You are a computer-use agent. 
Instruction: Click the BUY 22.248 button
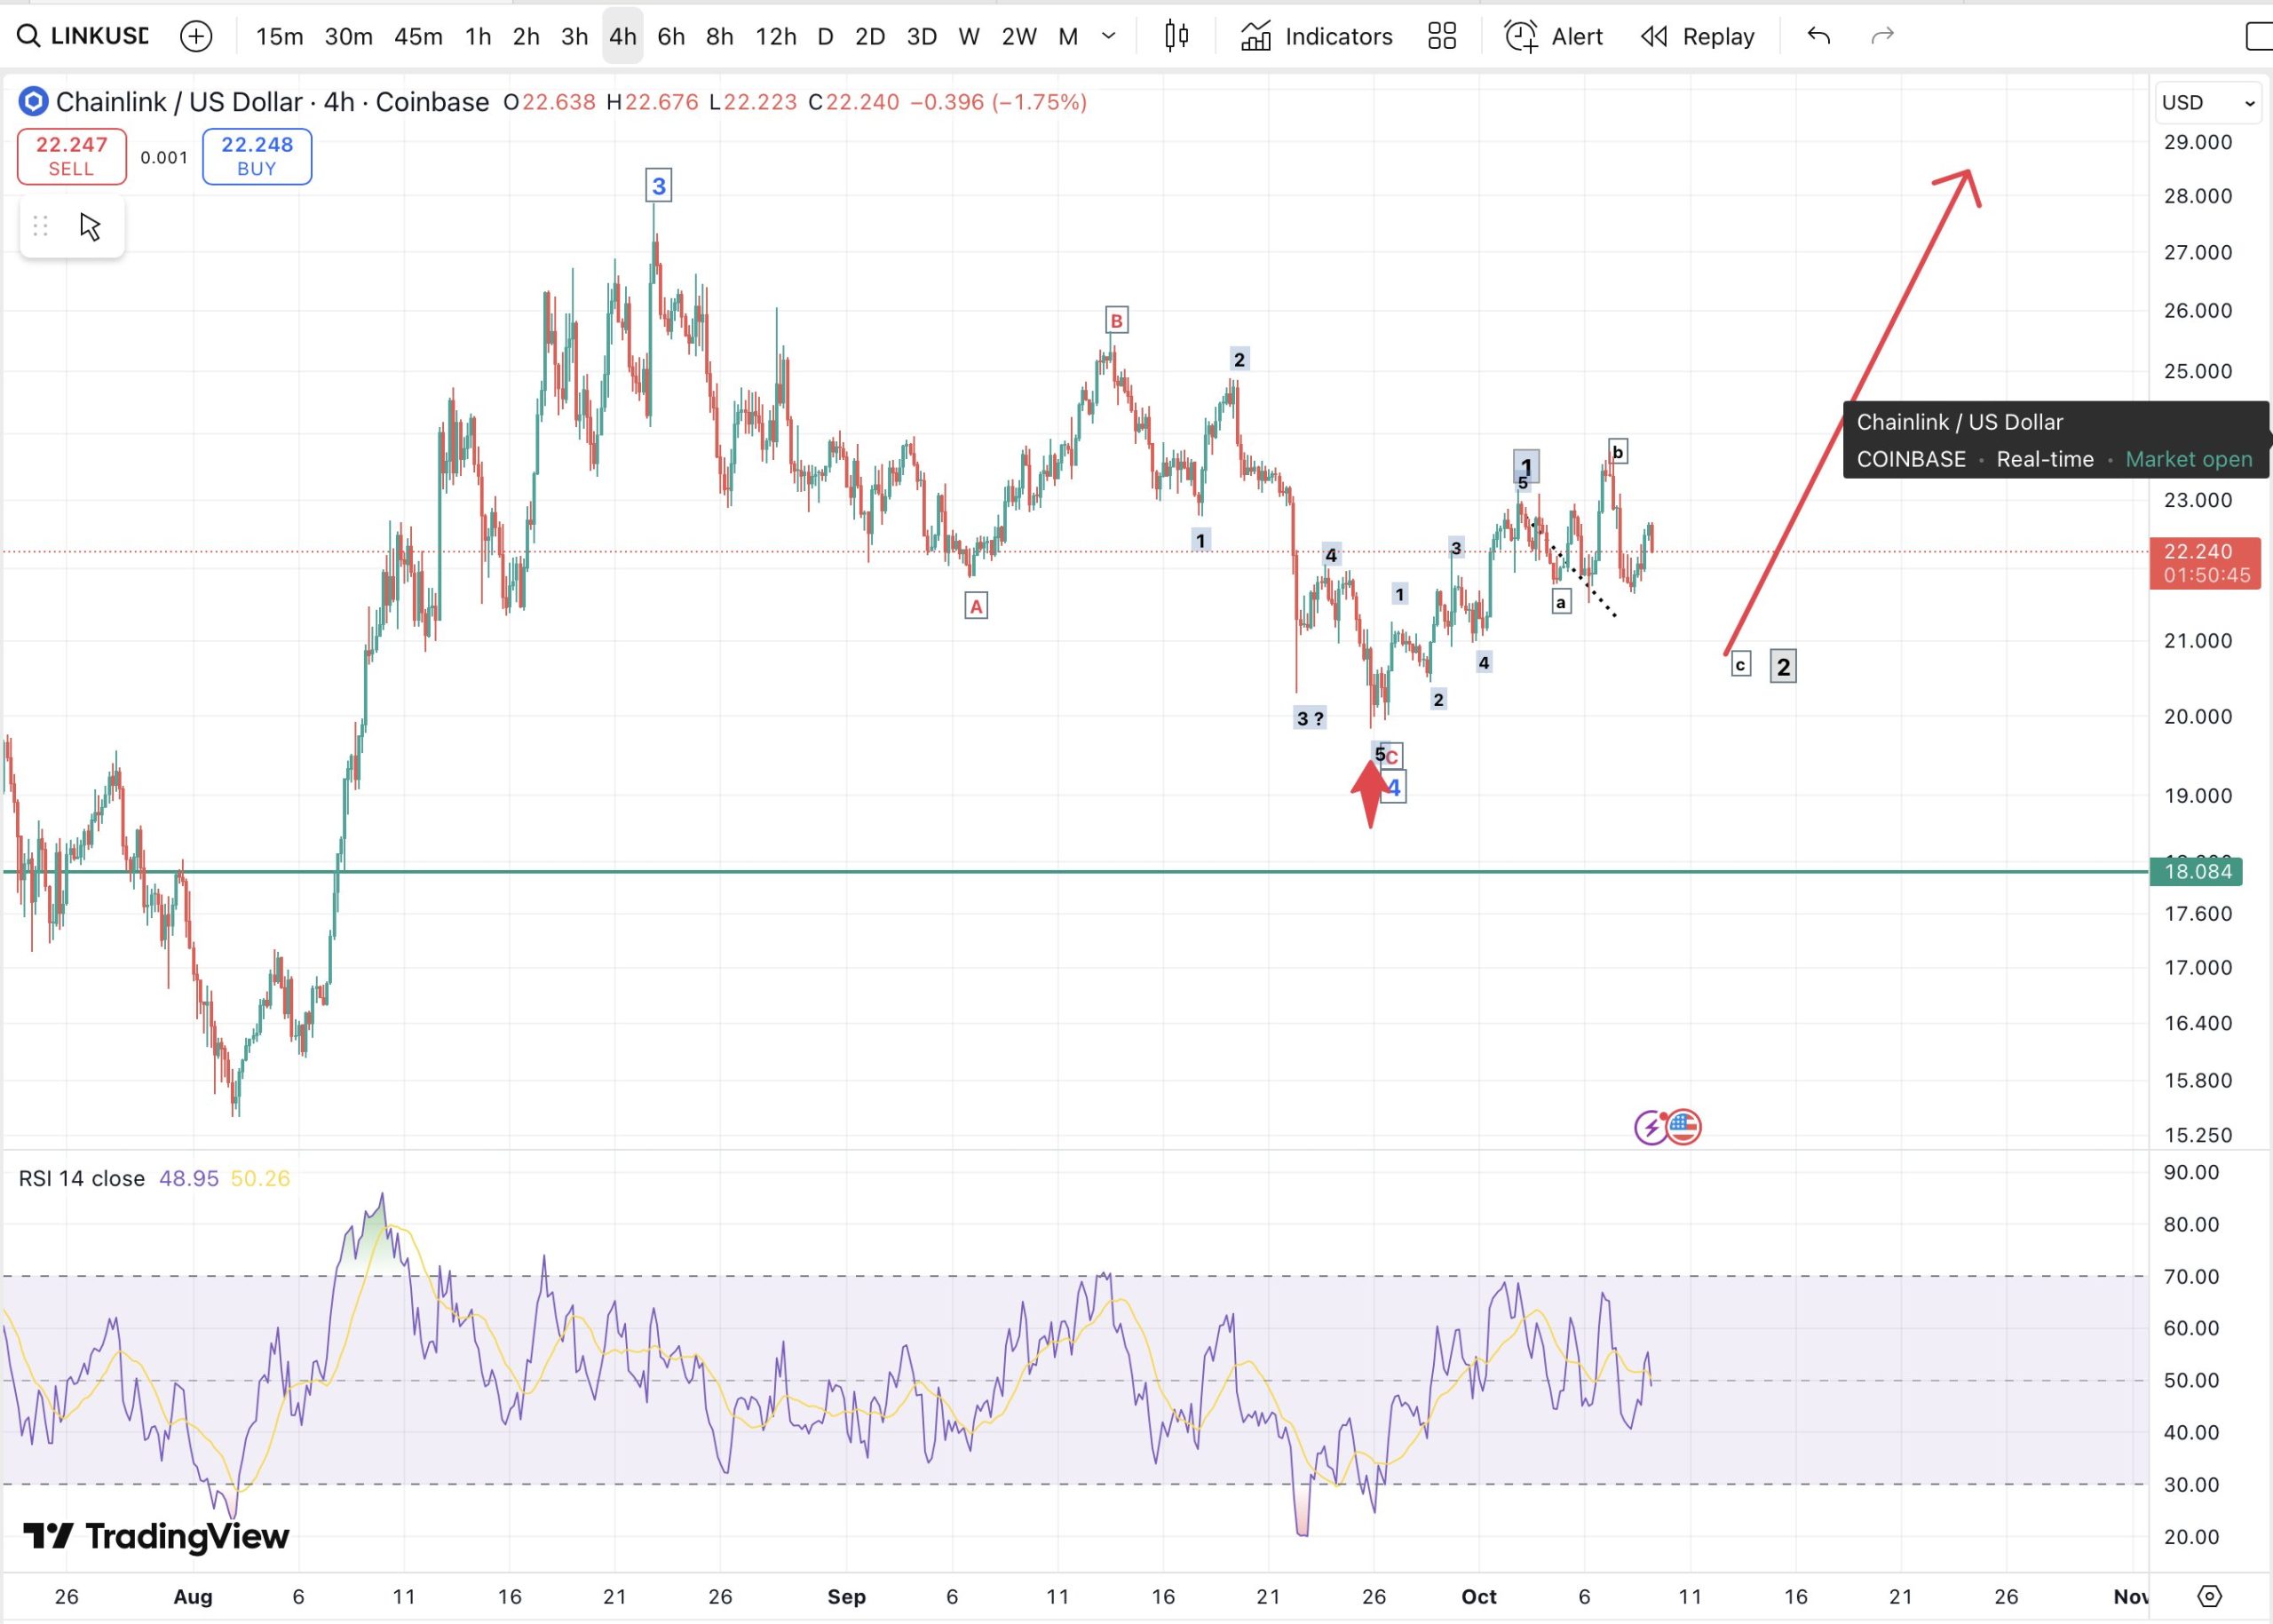(256, 156)
